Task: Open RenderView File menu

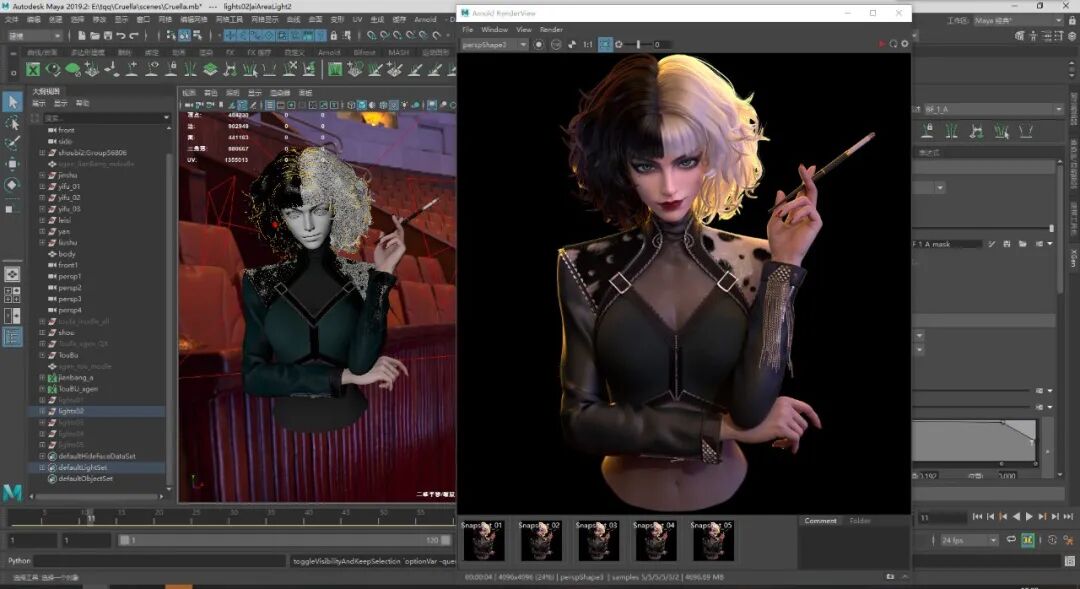Action: (x=468, y=30)
